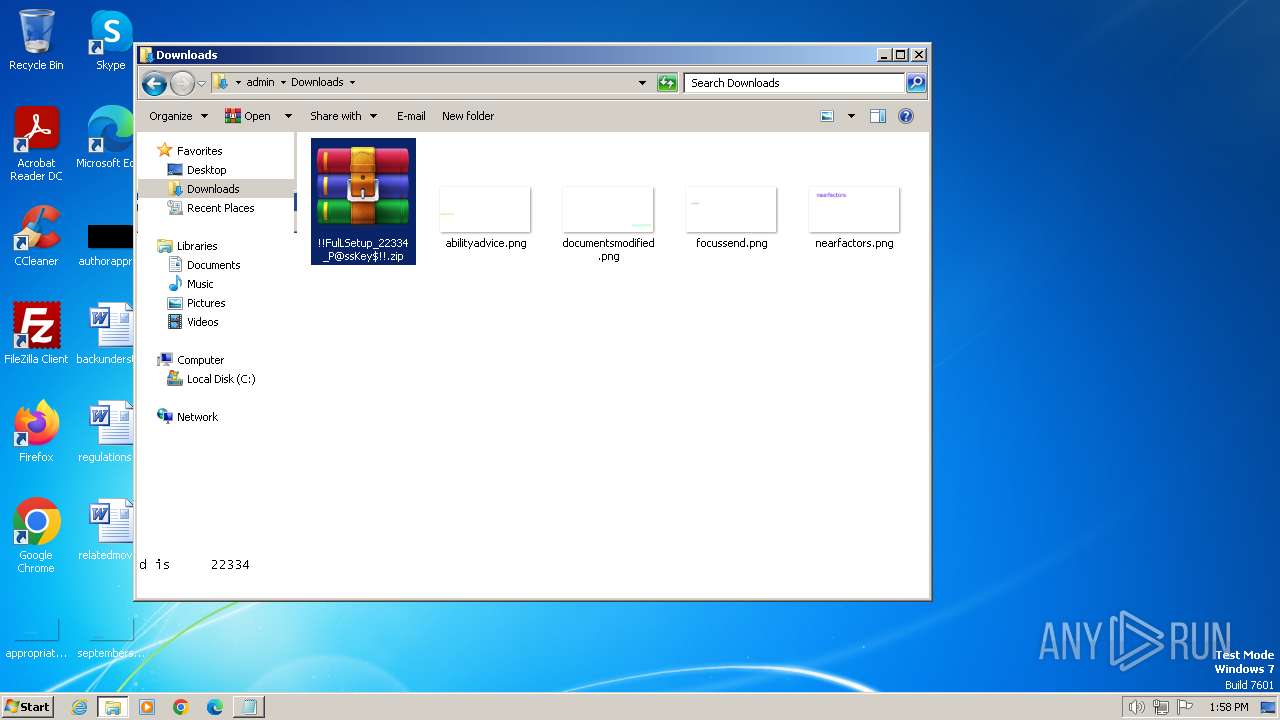Select Recycle Bin desktop icon
The height and width of the screenshot is (720, 1280).
(36, 40)
